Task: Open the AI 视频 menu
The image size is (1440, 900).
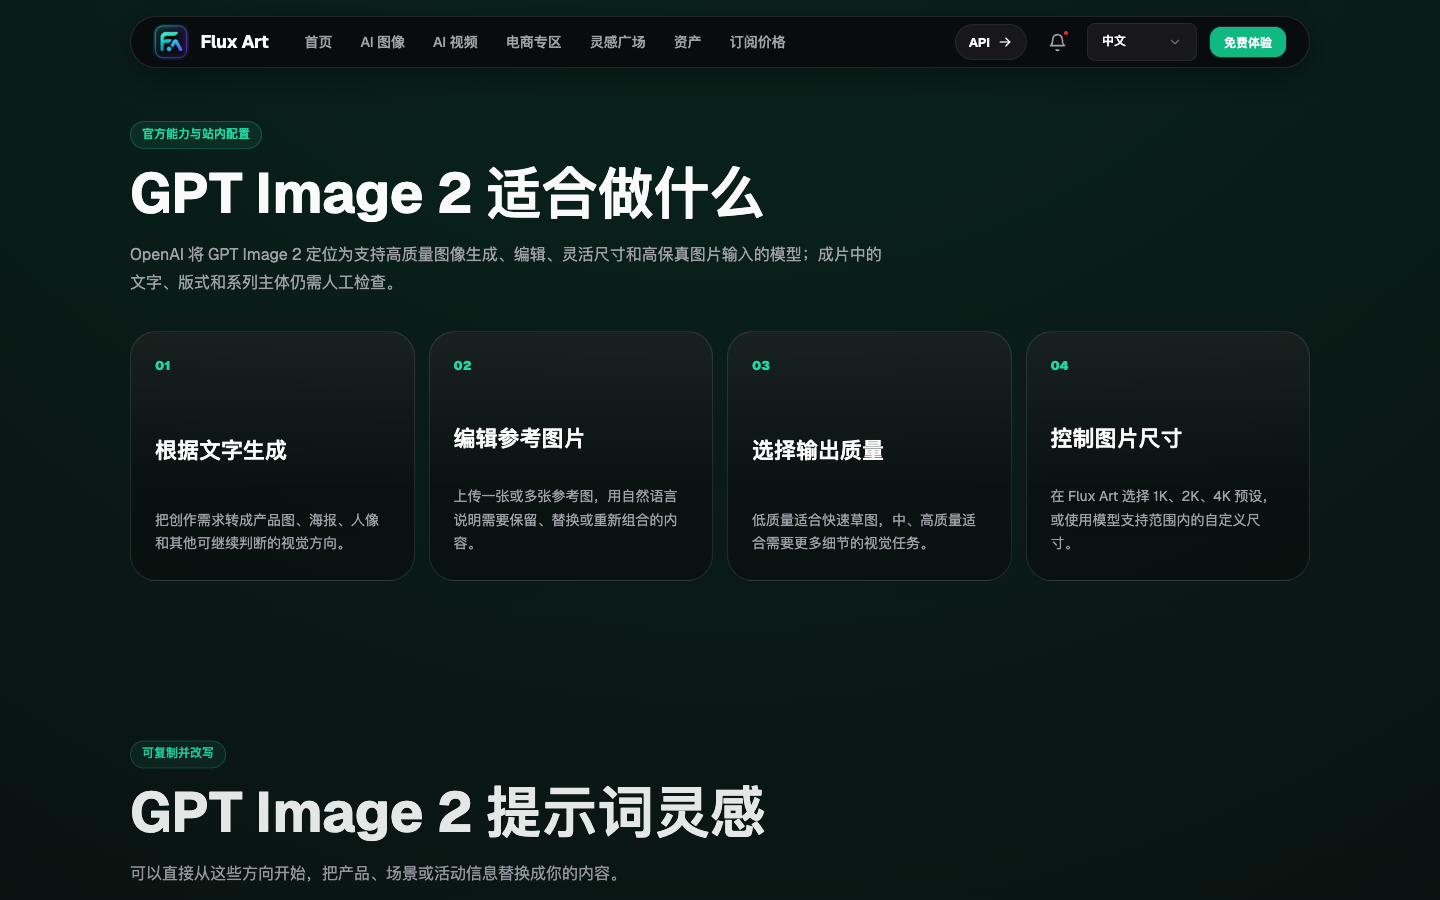Action: click(x=455, y=42)
